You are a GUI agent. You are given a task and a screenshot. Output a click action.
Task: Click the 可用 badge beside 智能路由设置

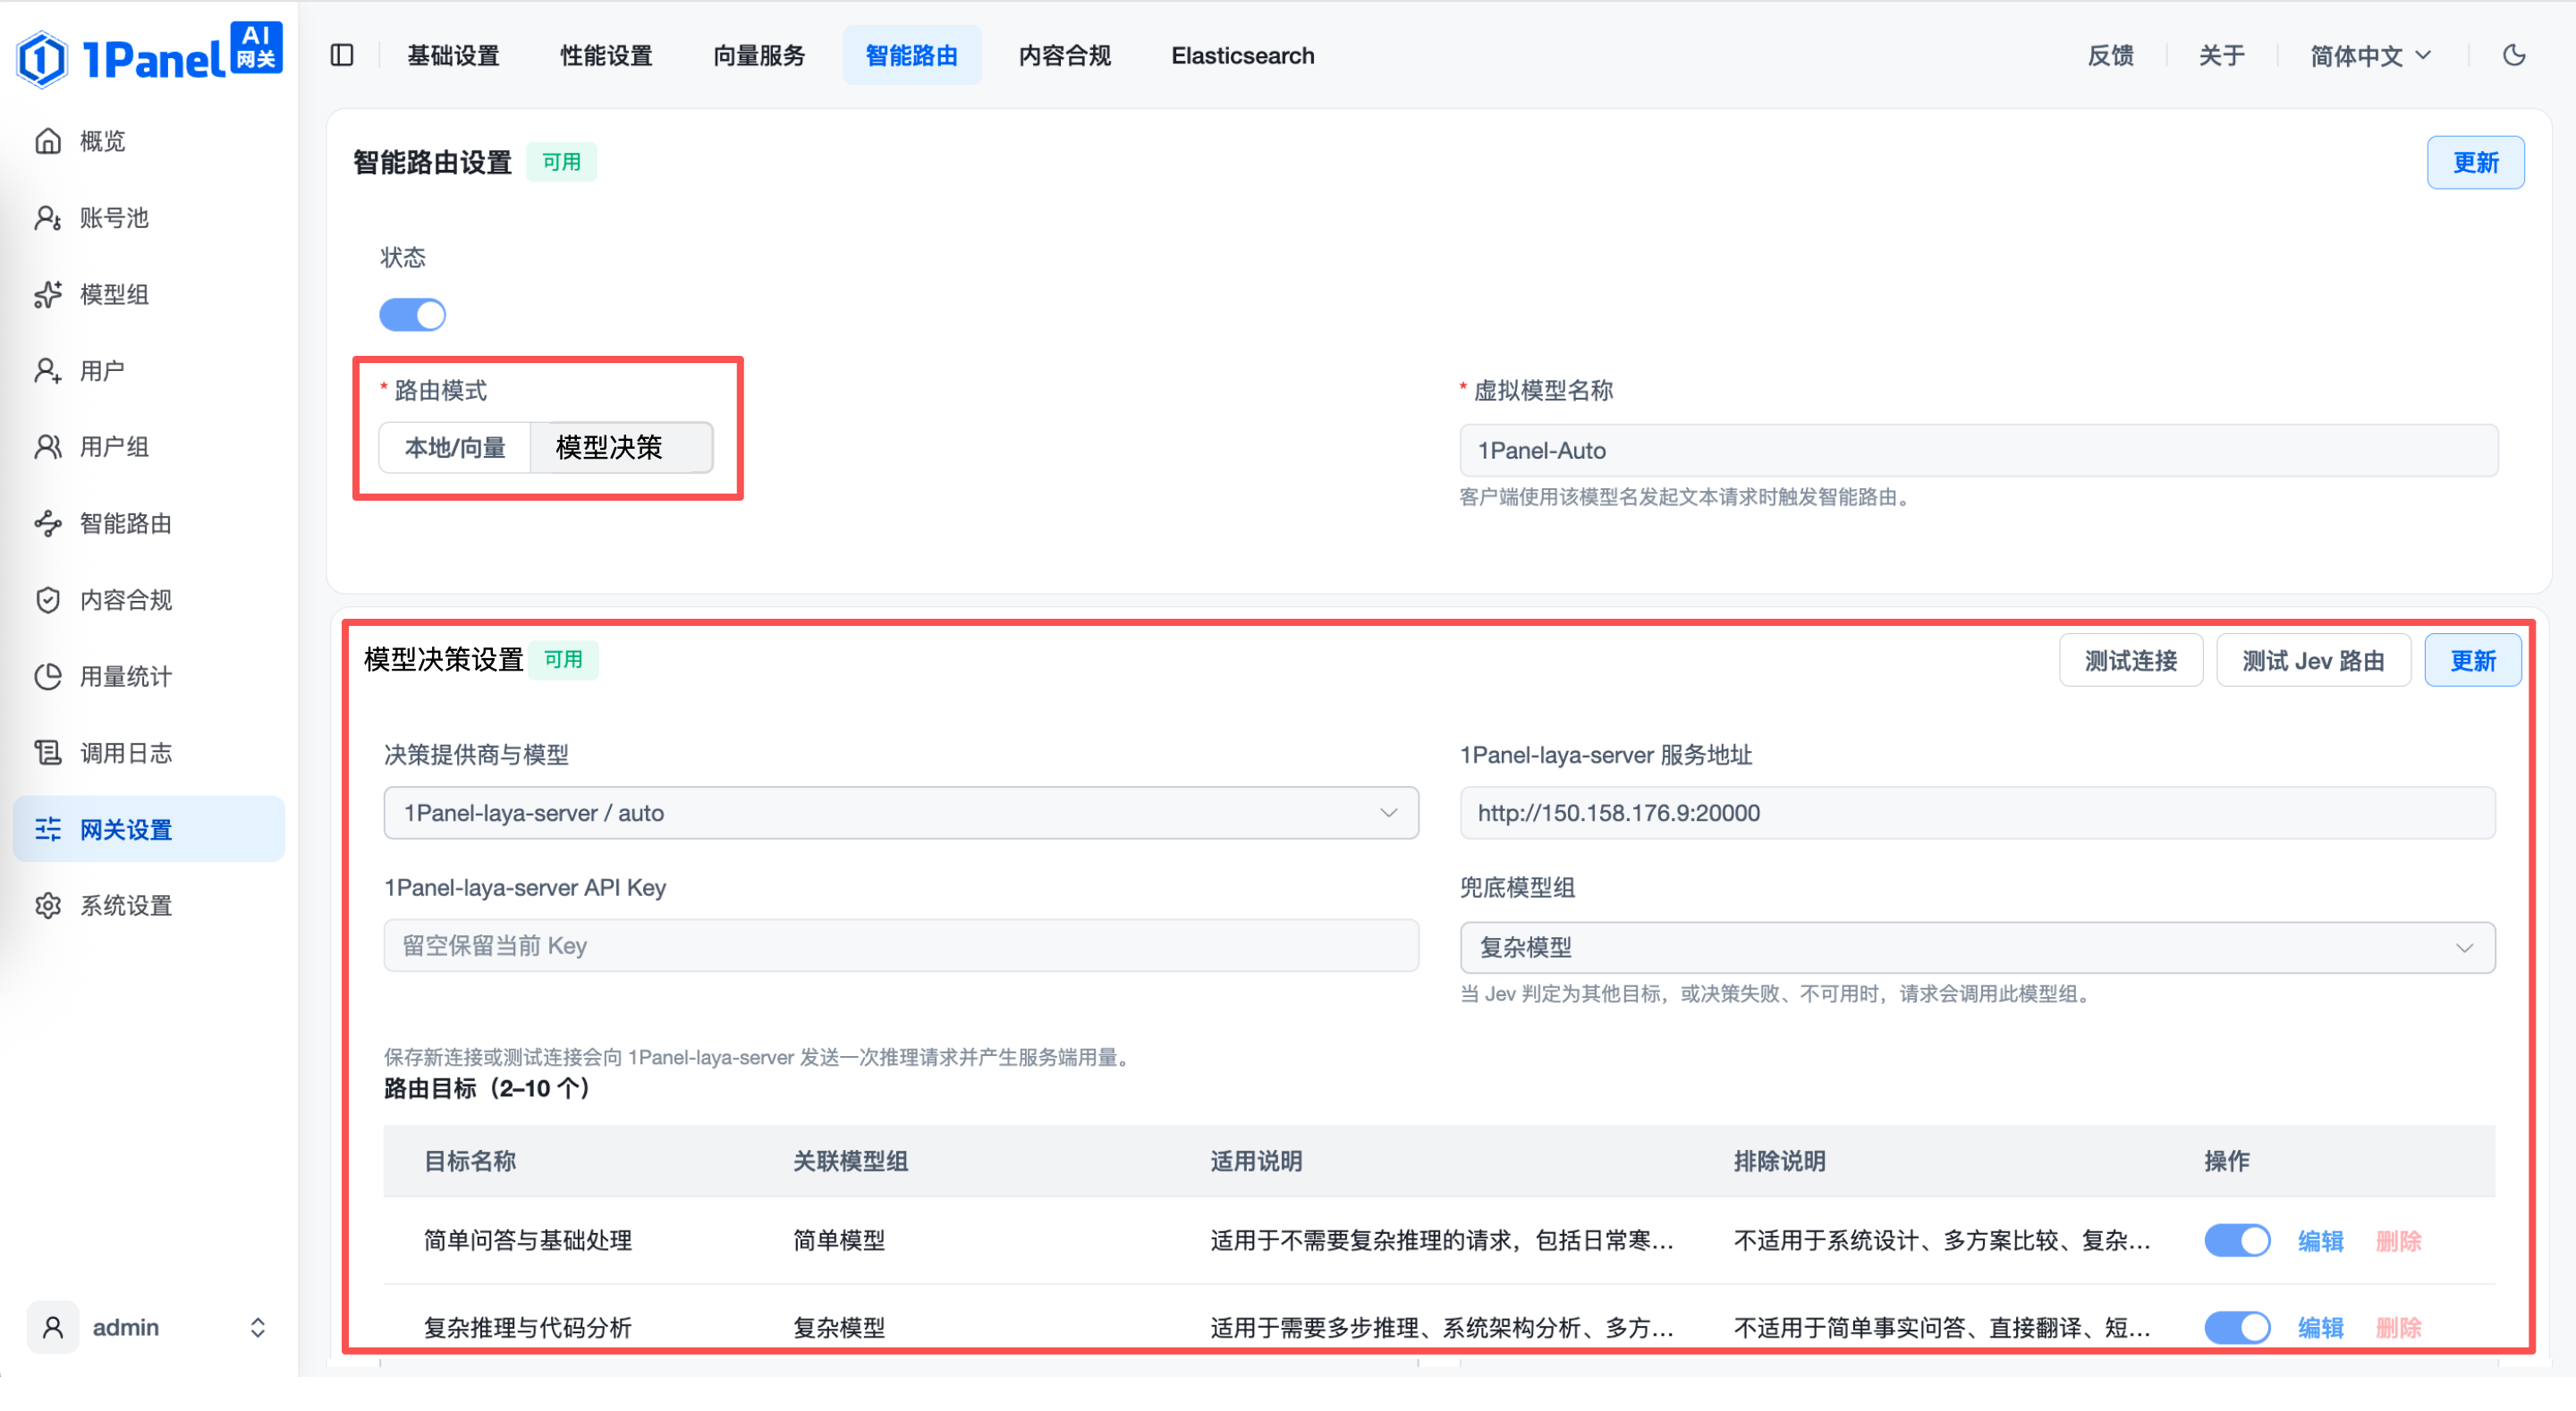pyautogui.click(x=561, y=162)
